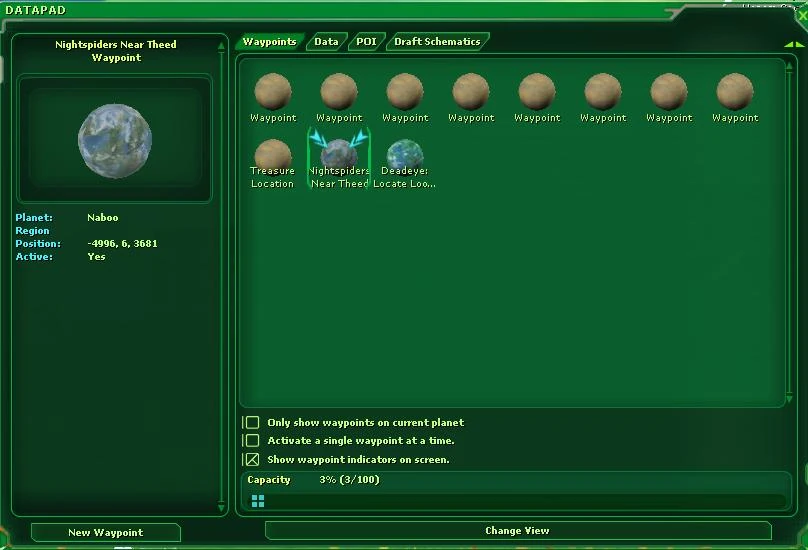Click the Change View button
Image resolution: width=808 pixels, height=550 pixels.
pyautogui.click(x=518, y=530)
